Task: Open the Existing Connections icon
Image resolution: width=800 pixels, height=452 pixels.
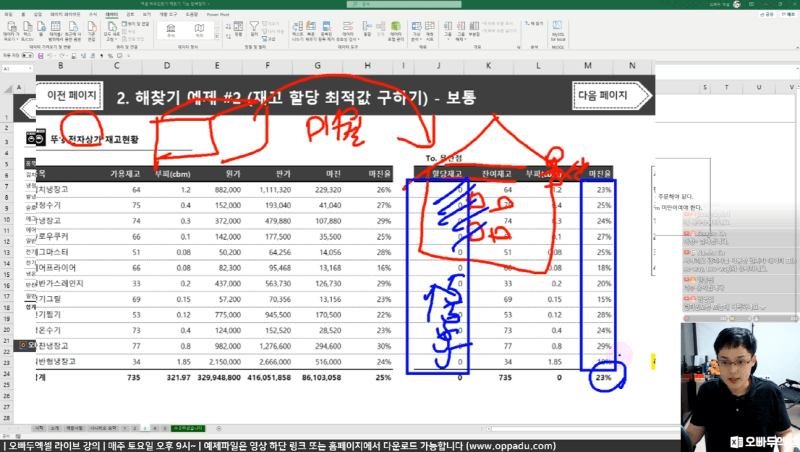Action: pyautogui.click(x=92, y=30)
